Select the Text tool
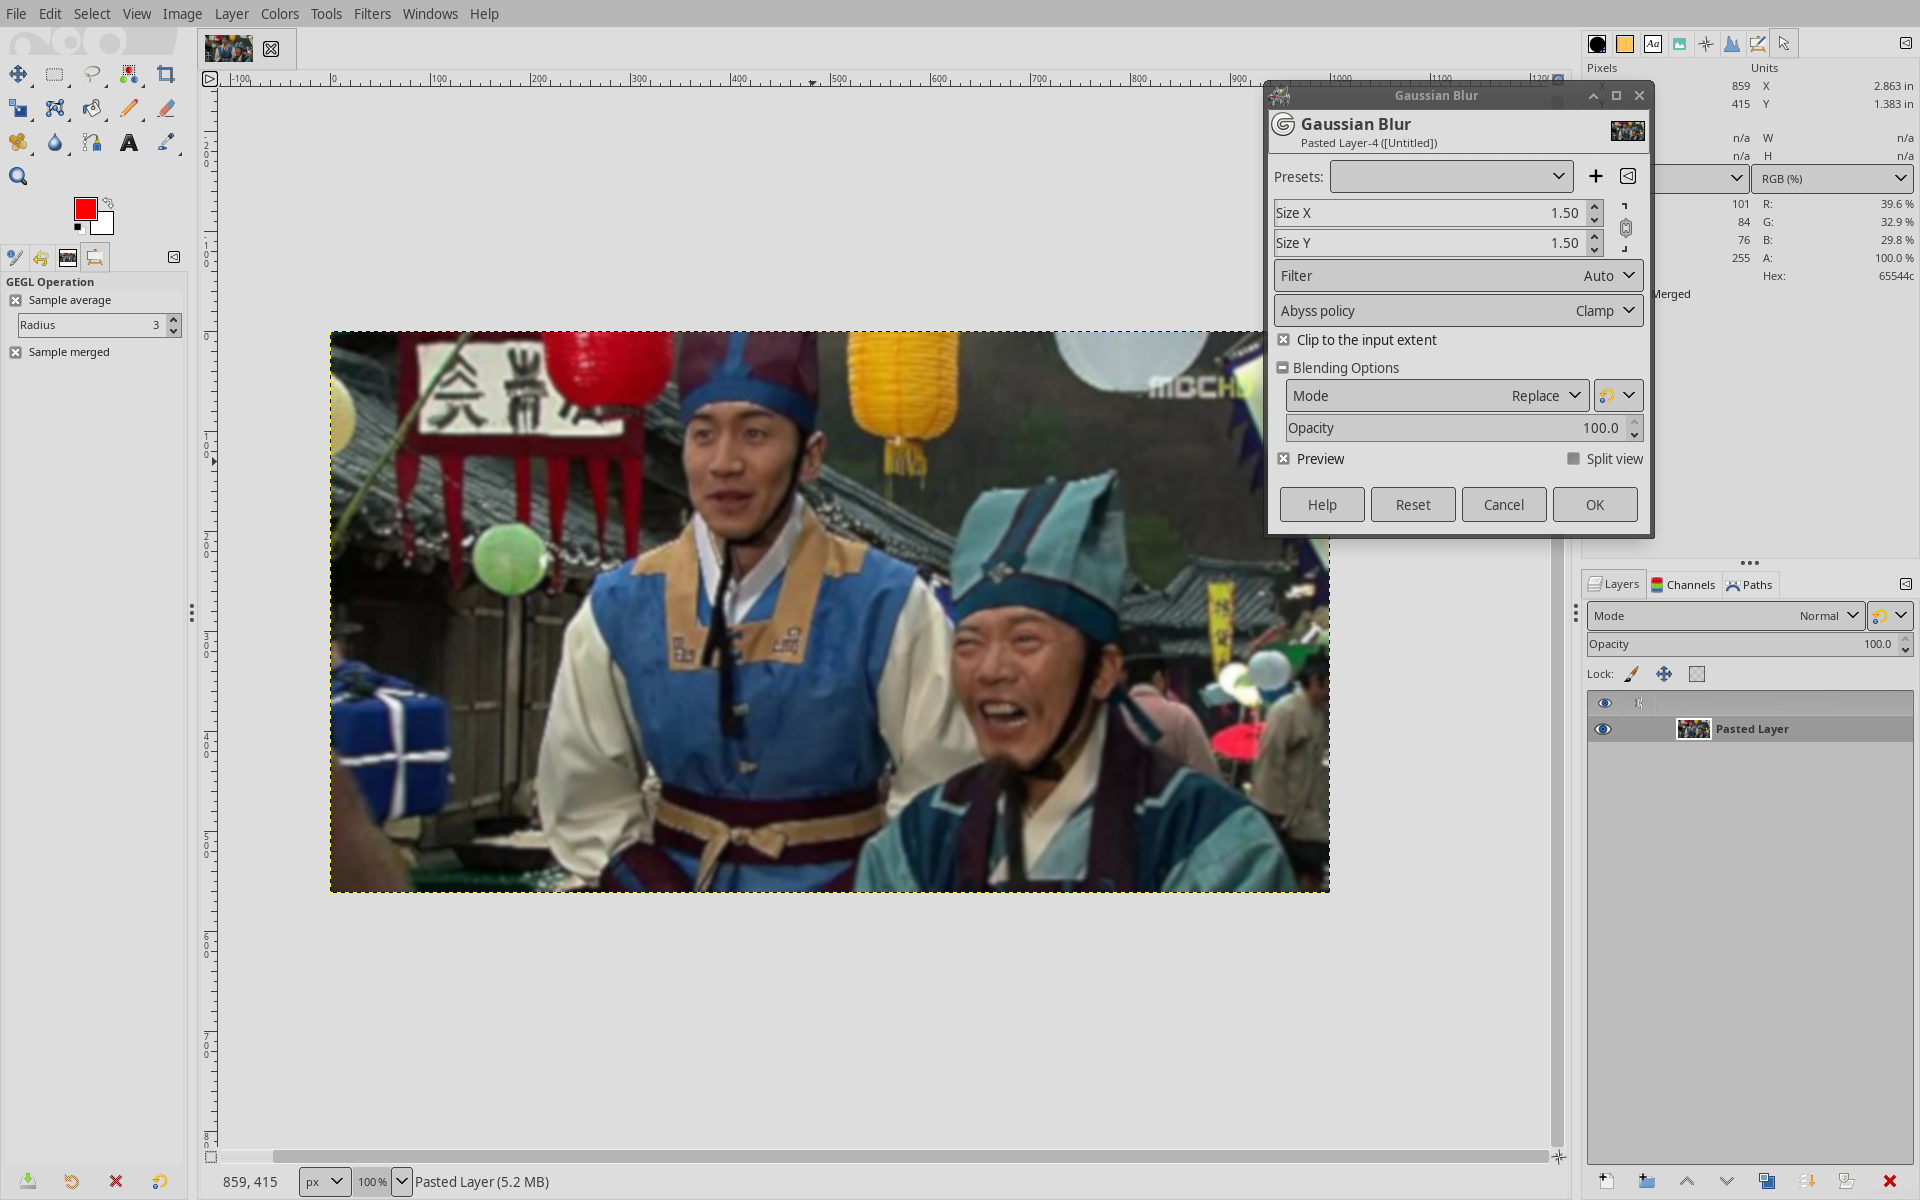 pos(129,143)
